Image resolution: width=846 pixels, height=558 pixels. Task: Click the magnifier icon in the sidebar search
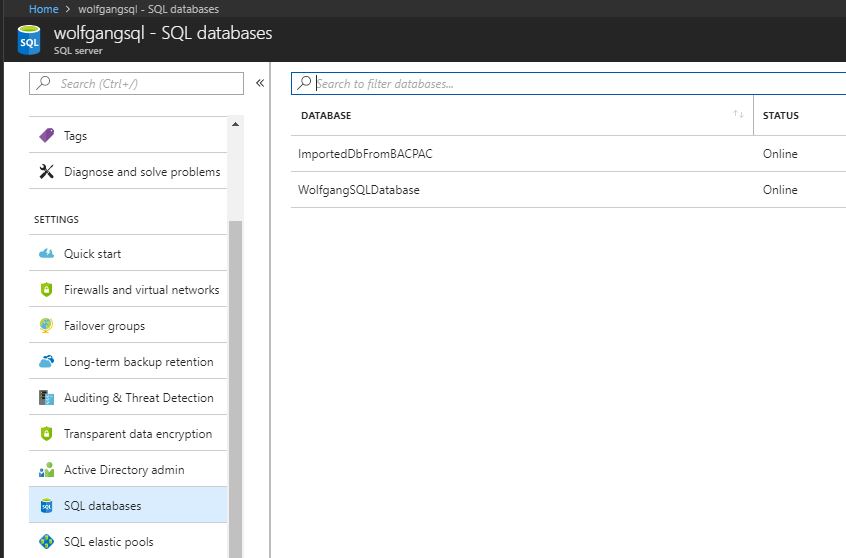coord(43,83)
